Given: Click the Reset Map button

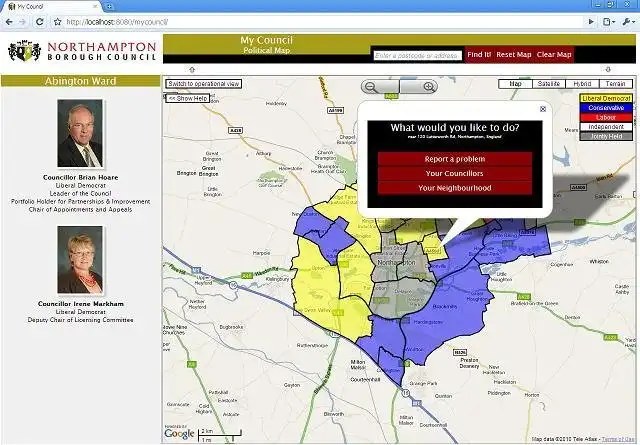Looking at the screenshot, I should tap(514, 54).
